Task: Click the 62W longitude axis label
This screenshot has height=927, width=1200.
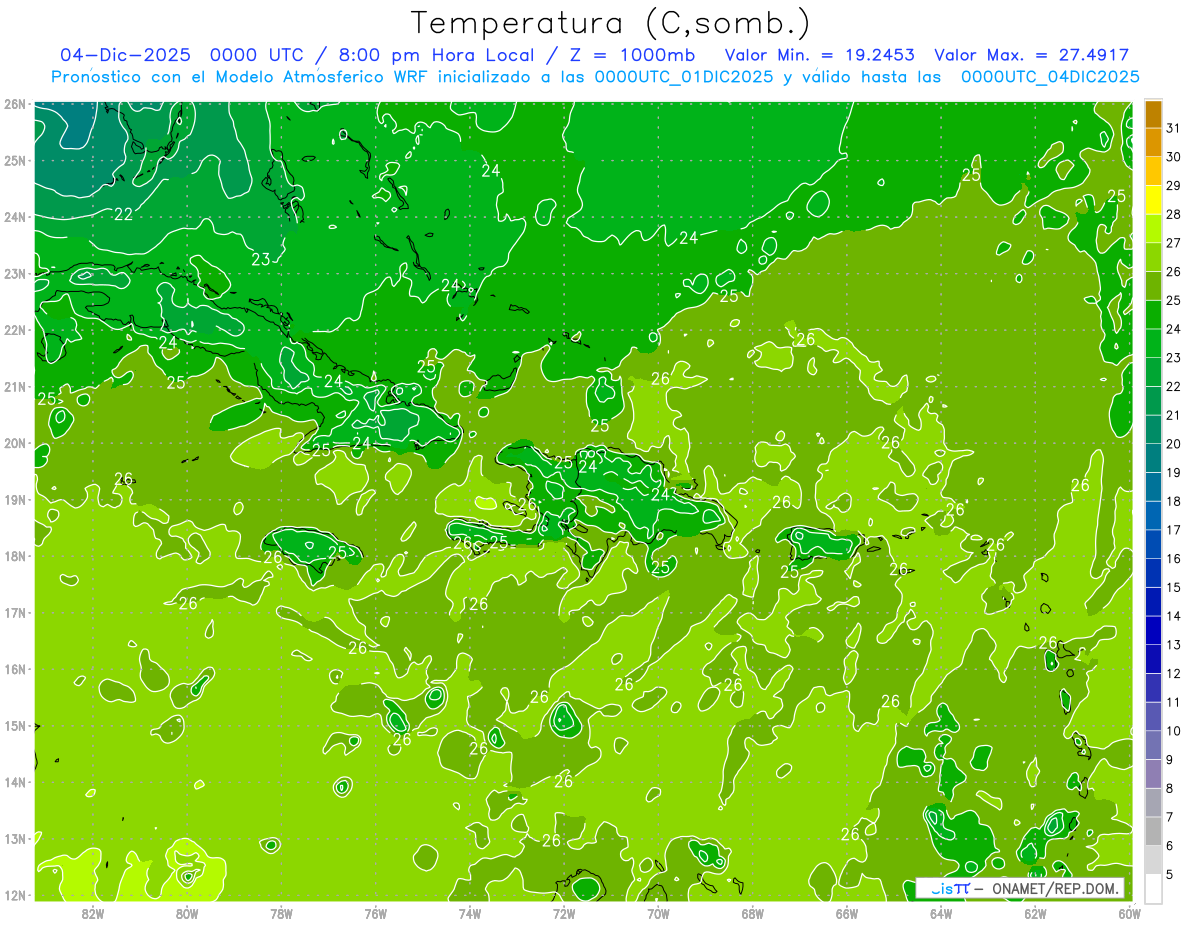Action: [1035, 912]
